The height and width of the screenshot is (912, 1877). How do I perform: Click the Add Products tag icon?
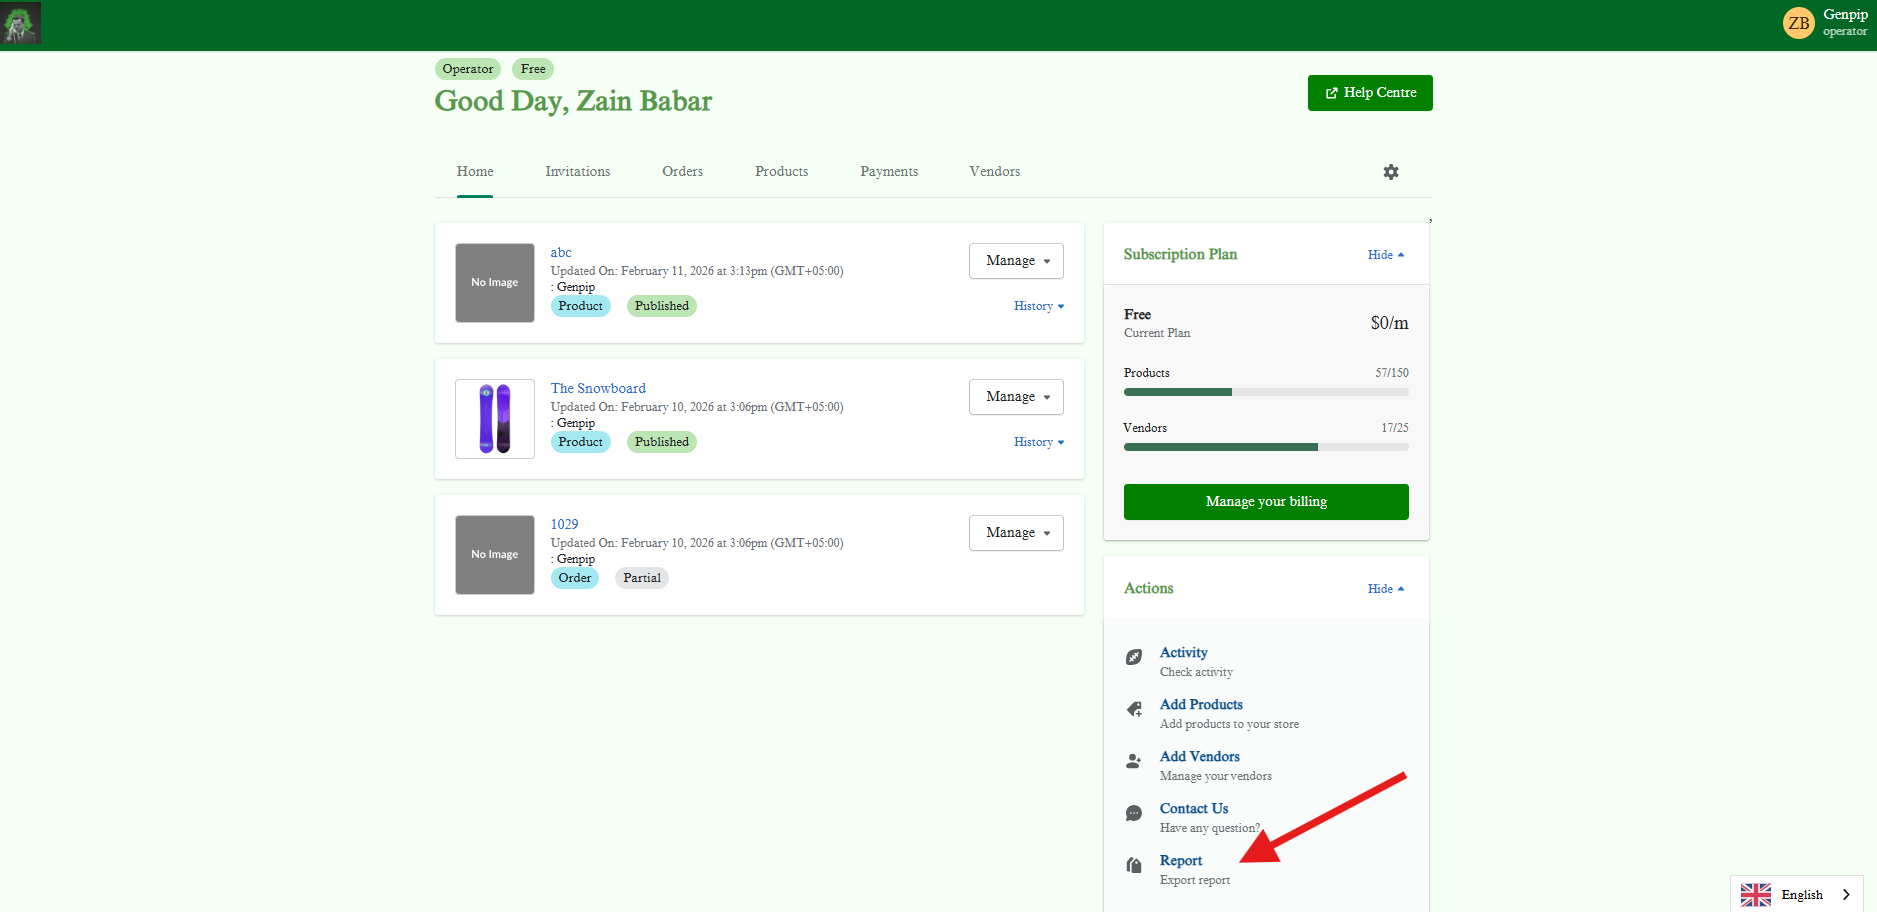1134,709
